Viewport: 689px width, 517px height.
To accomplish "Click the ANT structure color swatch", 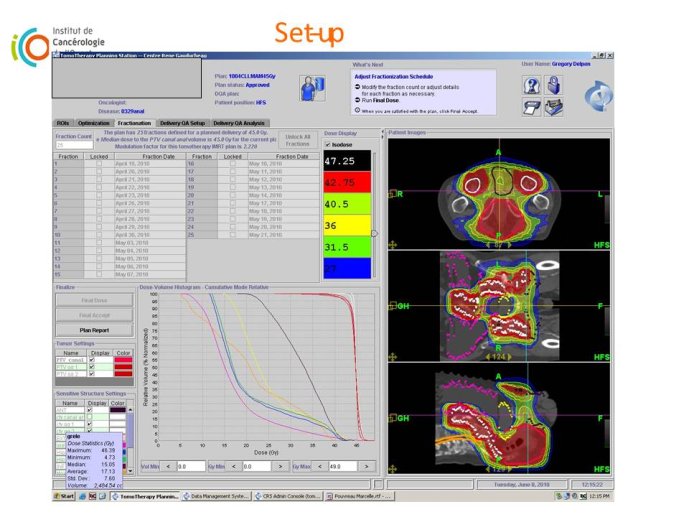I will click(117, 410).
